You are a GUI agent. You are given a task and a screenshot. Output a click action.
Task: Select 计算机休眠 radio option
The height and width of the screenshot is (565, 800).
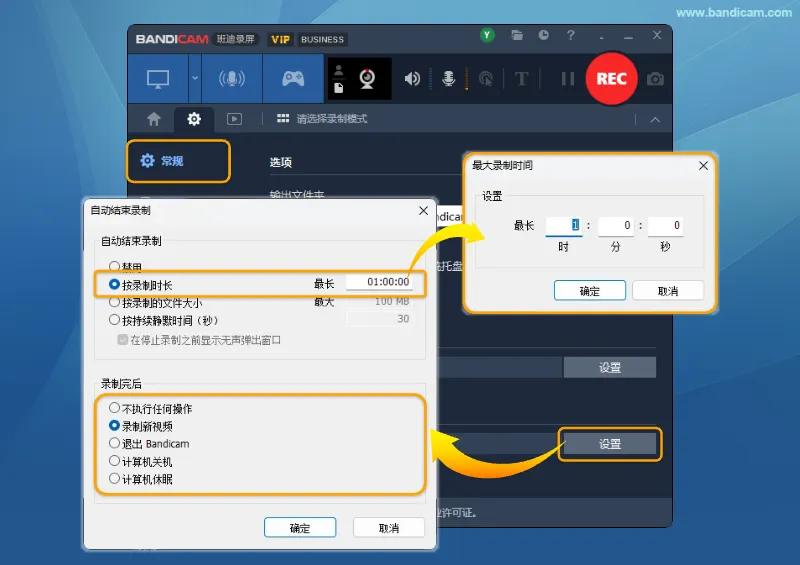click(114, 479)
